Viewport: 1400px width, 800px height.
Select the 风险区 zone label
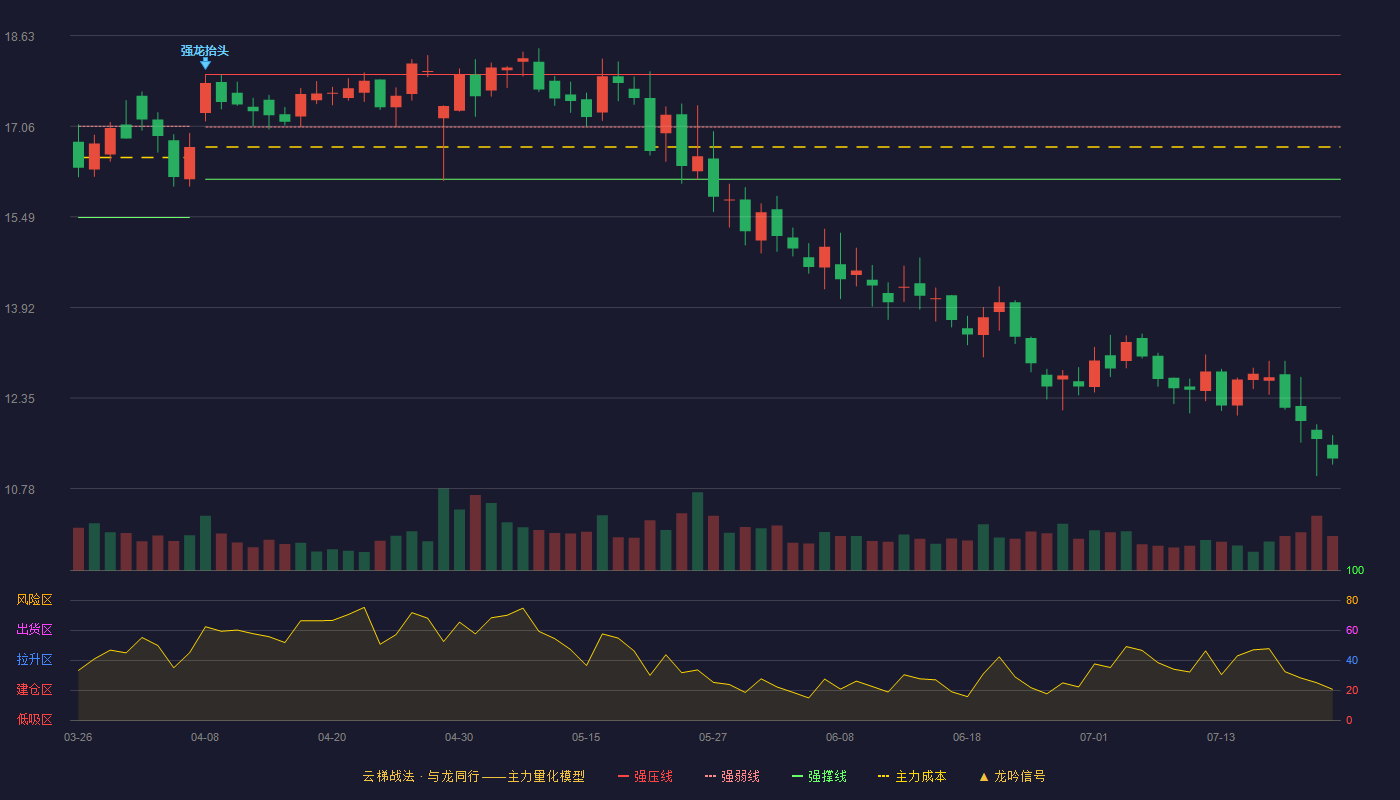(34, 600)
